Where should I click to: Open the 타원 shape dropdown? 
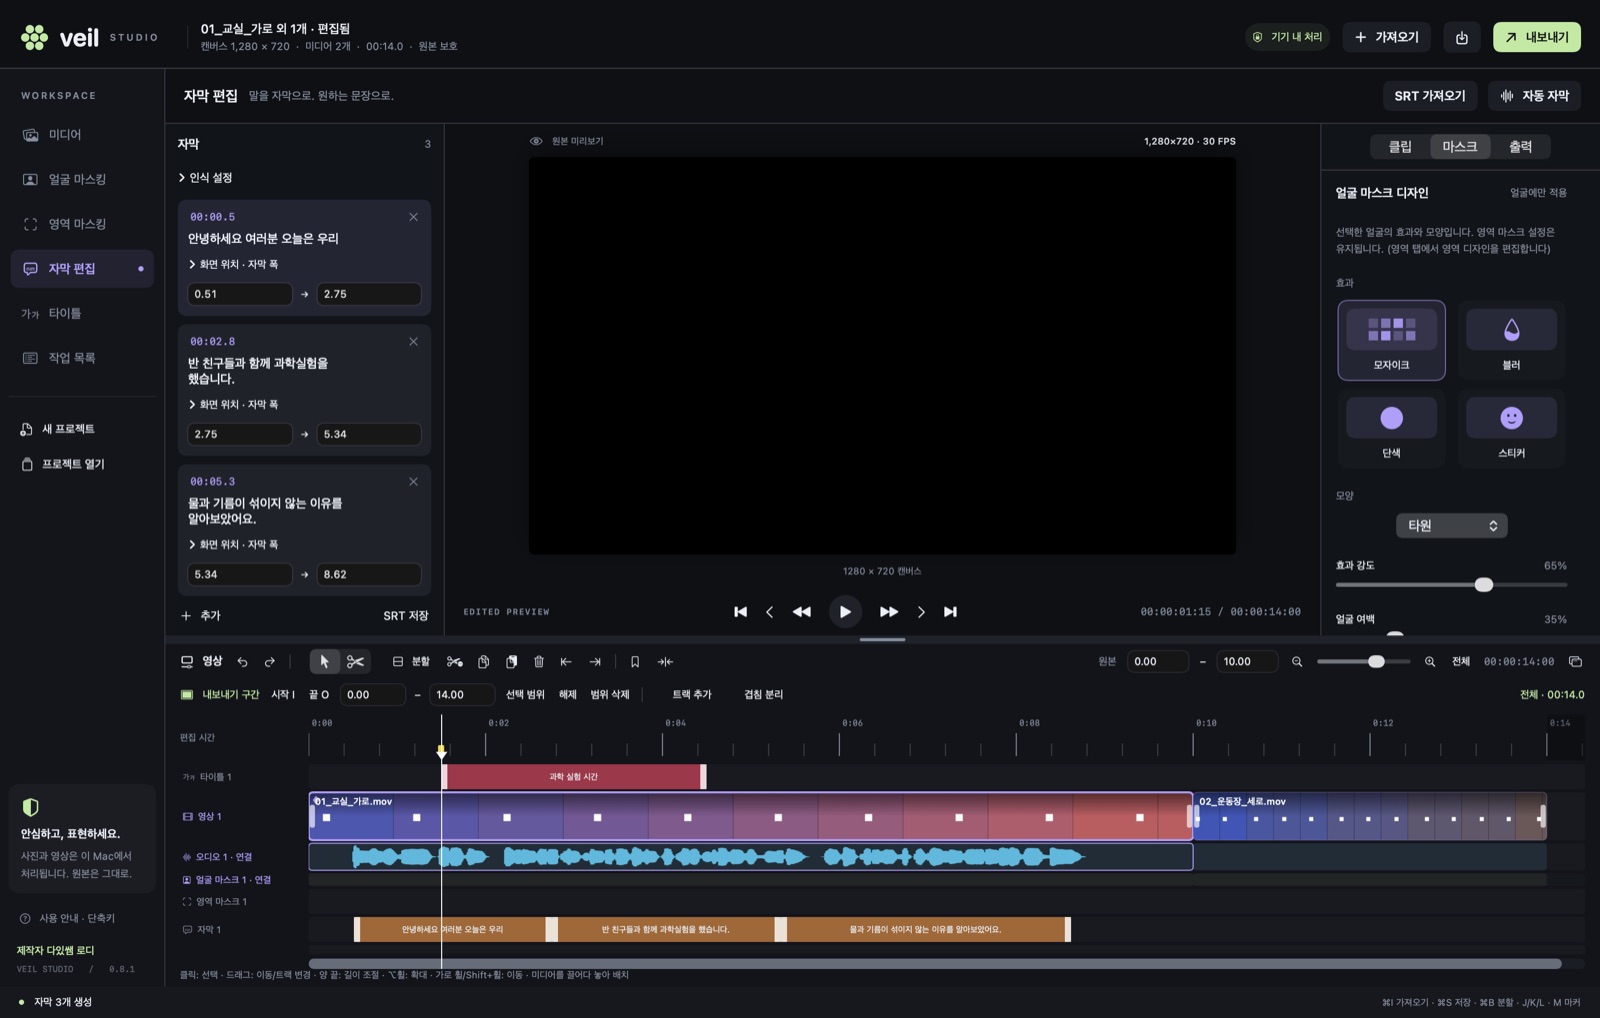tap(1451, 526)
